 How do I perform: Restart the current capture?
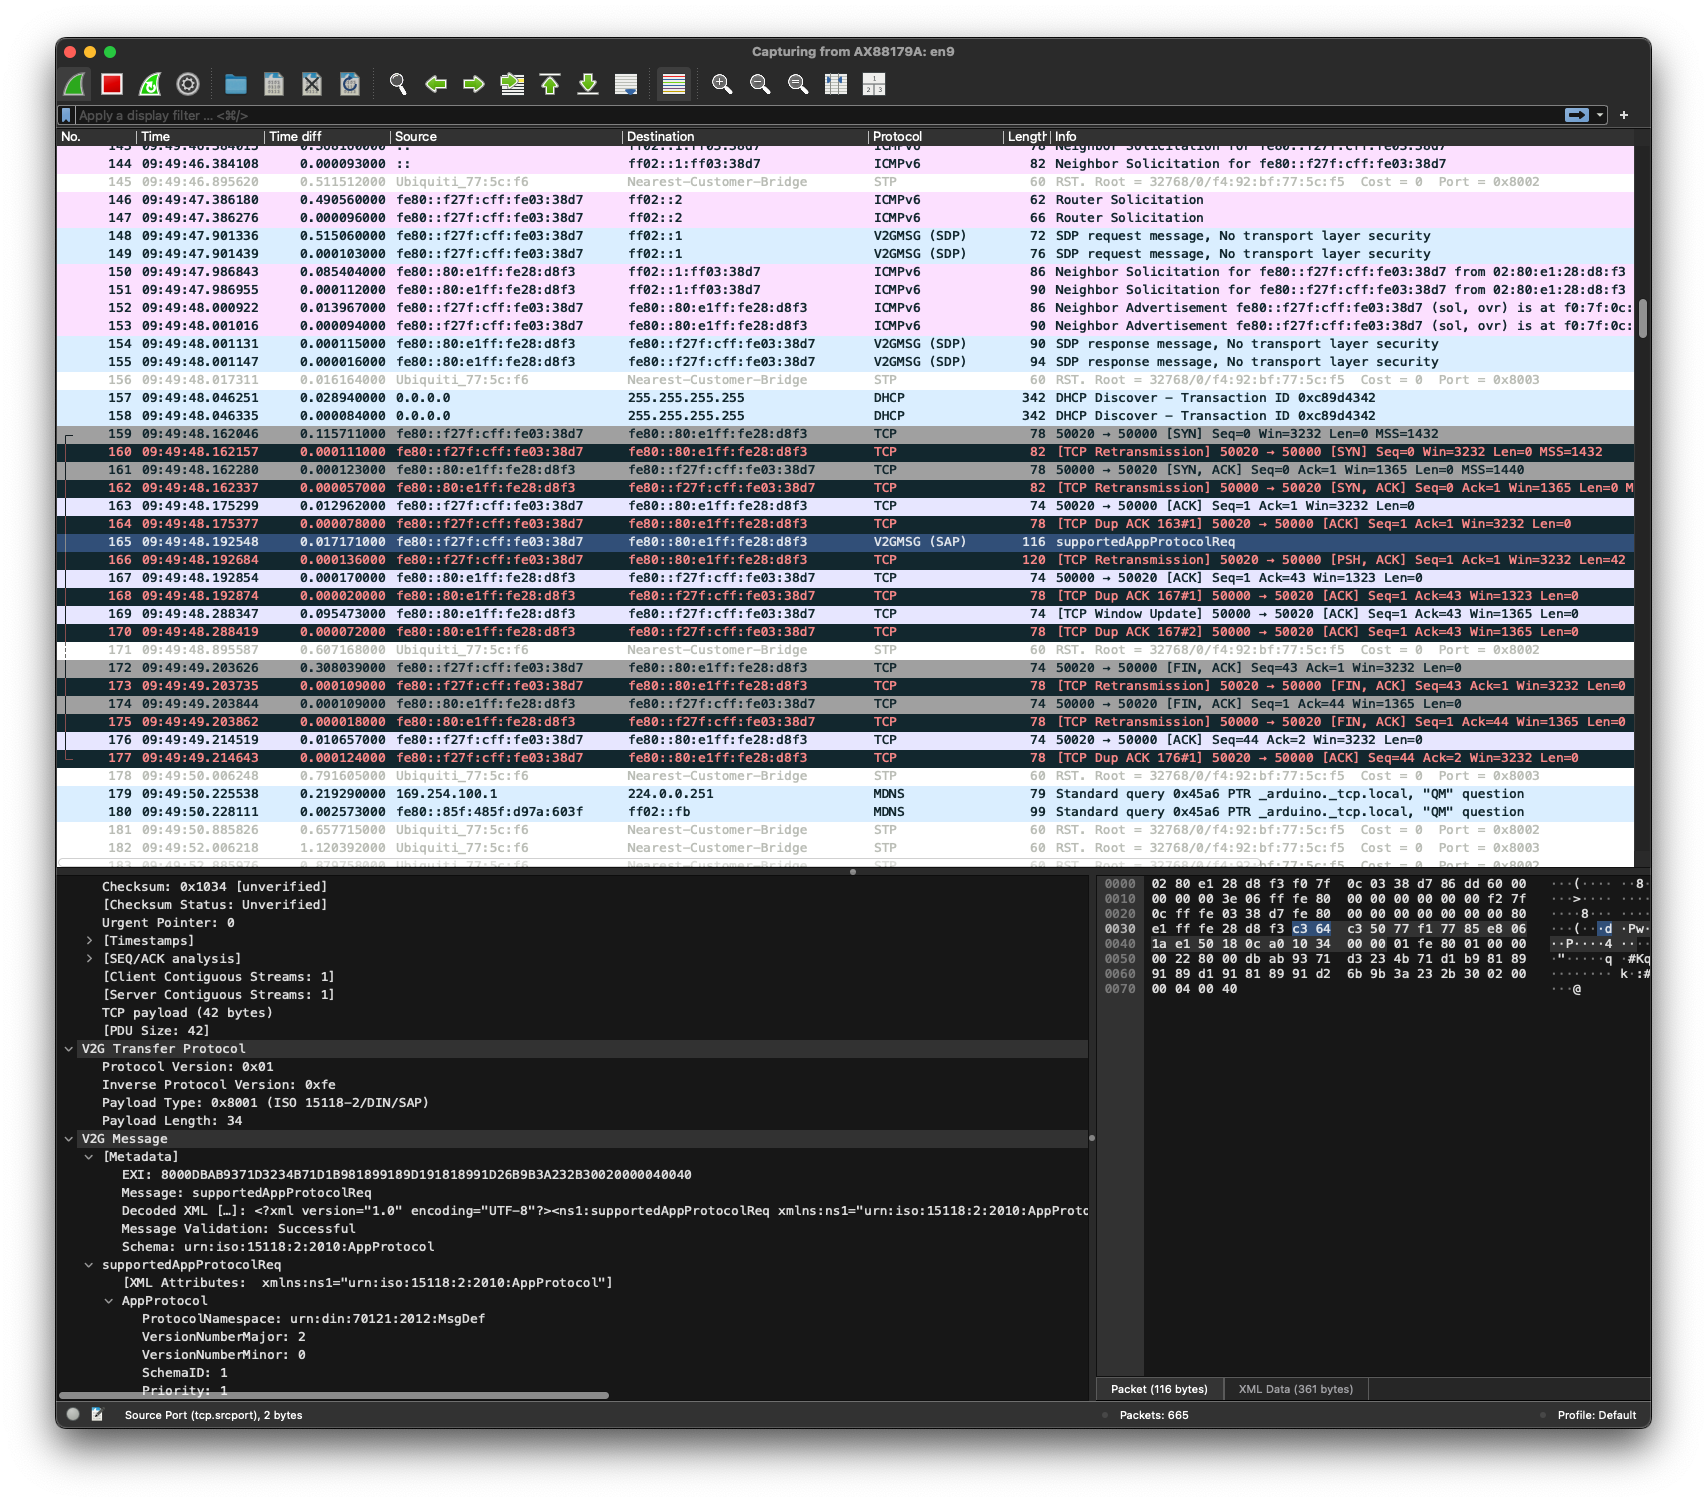coord(150,85)
